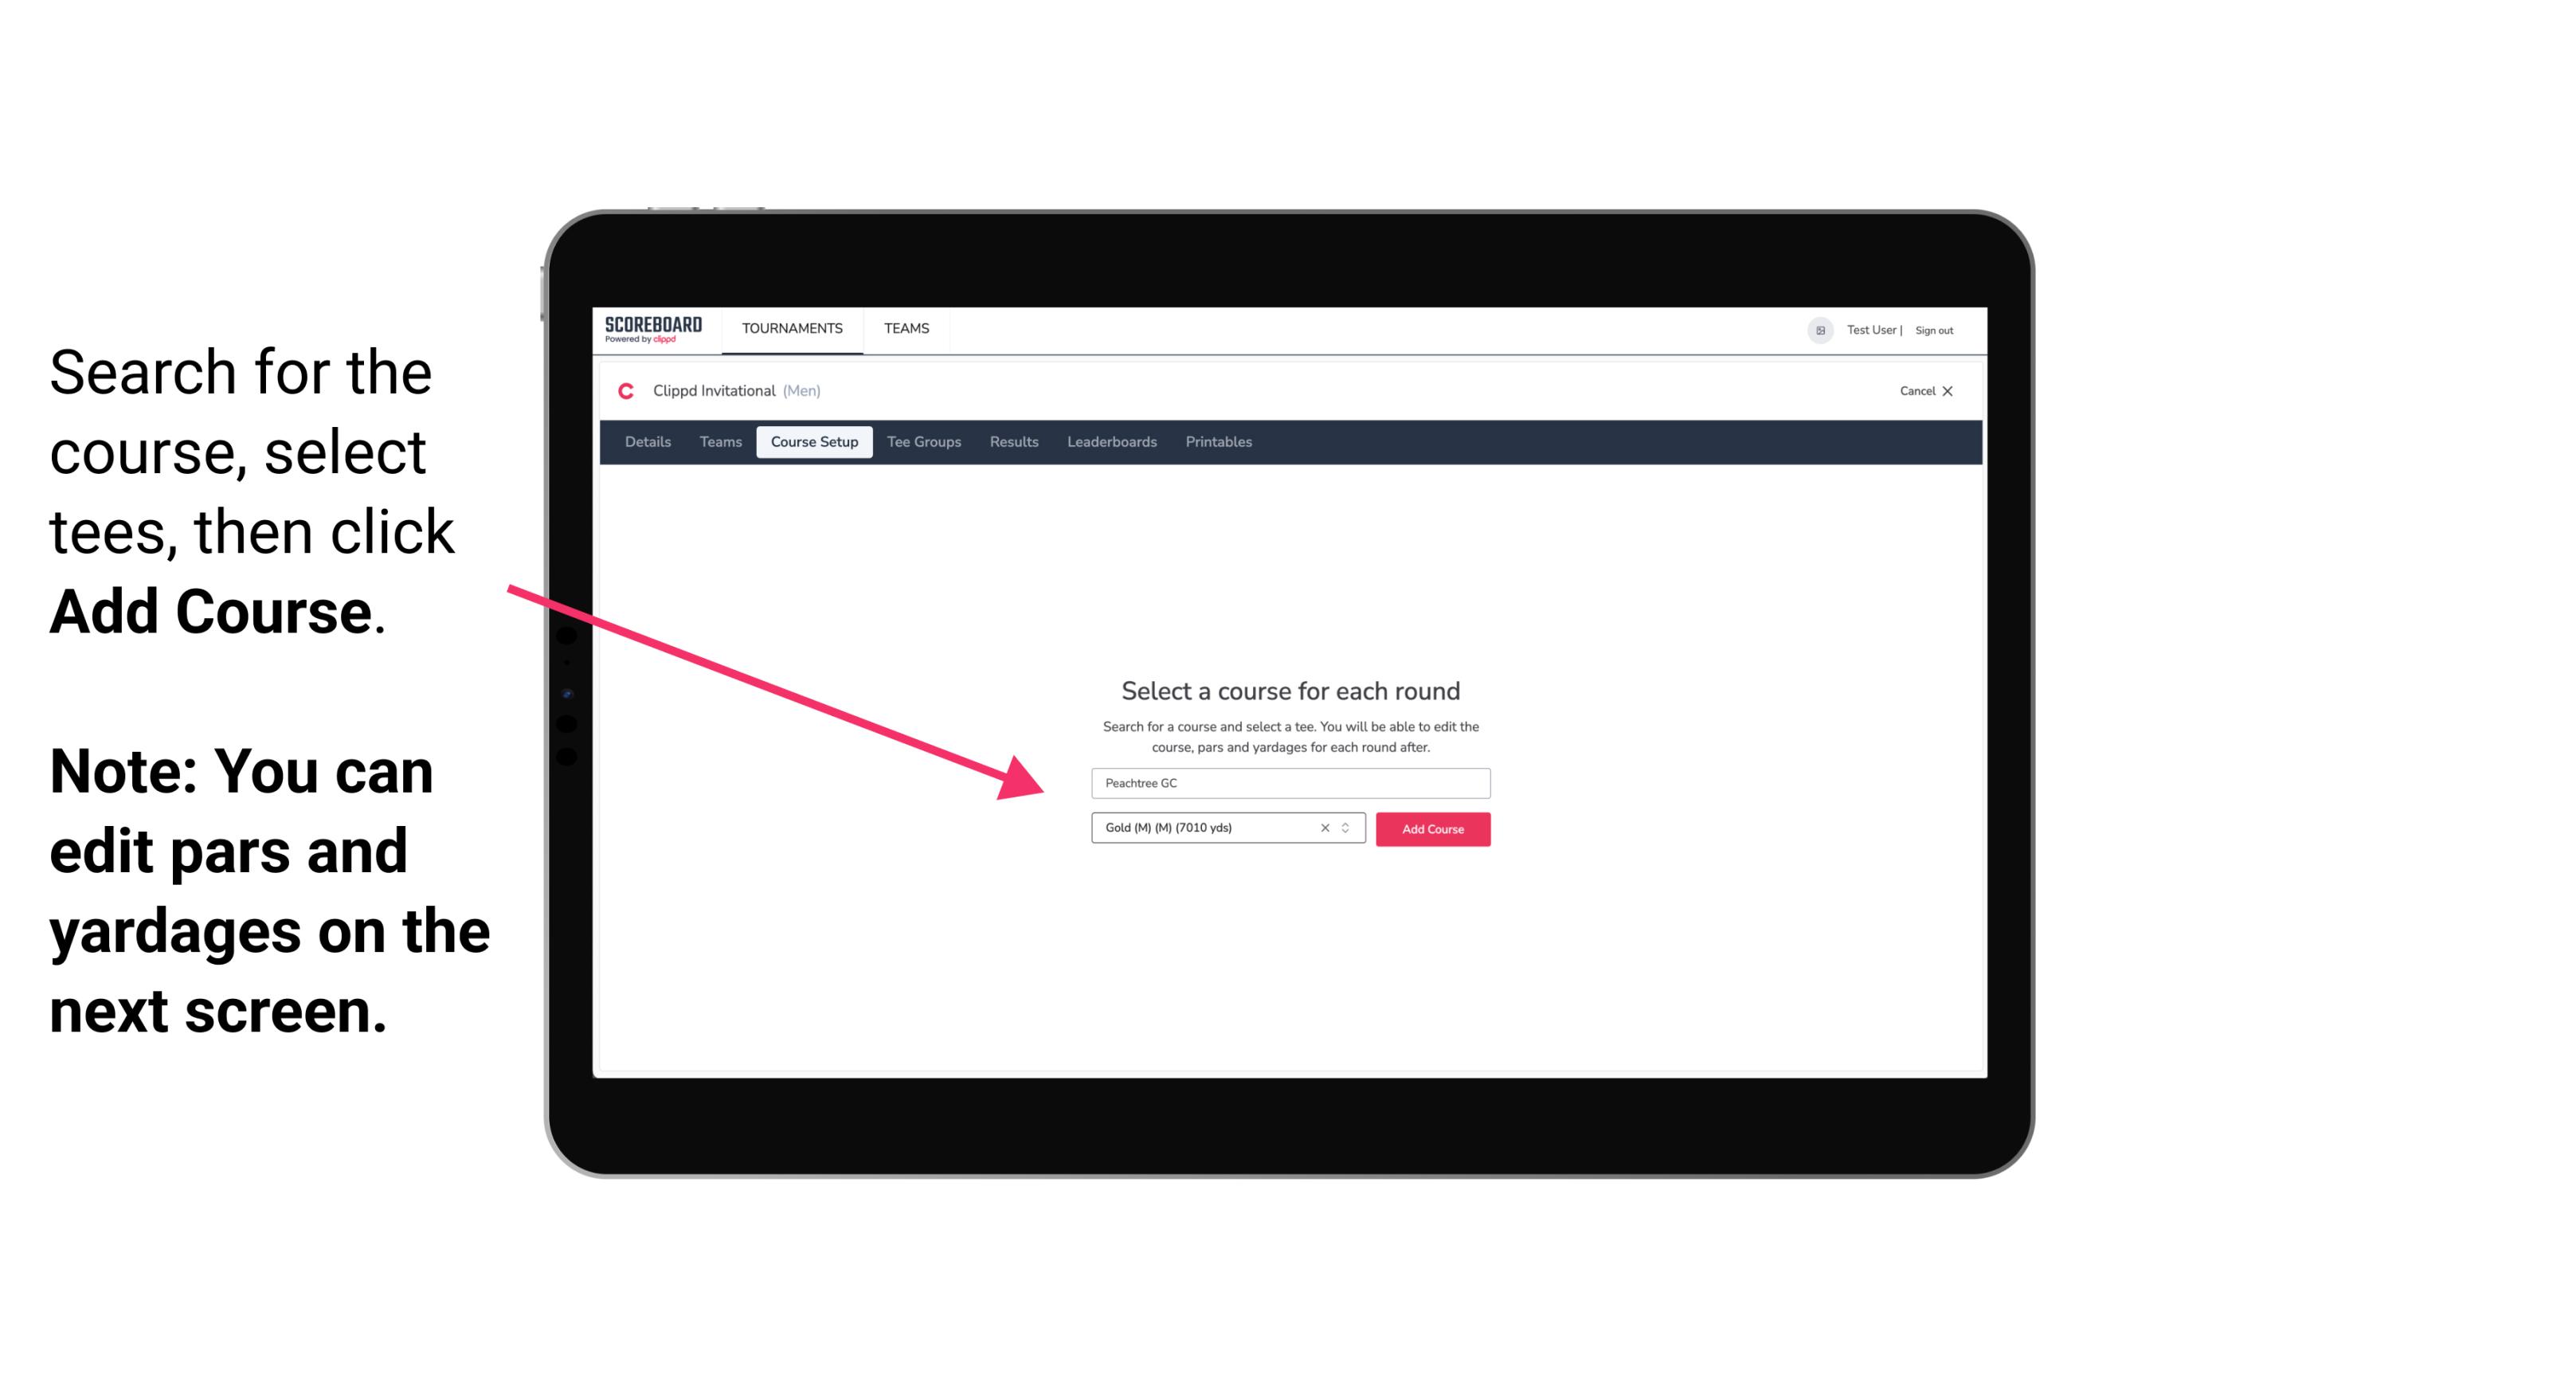The image size is (2576, 1386).
Task: Click the clear 'X' icon in tee dropdown
Action: pyautogui.click(x=1324, y=828)
